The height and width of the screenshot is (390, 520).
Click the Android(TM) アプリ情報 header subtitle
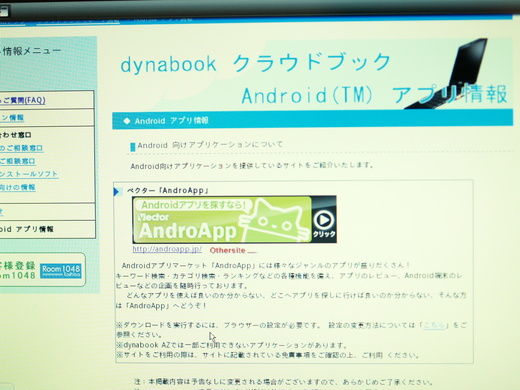coord(375,95)
